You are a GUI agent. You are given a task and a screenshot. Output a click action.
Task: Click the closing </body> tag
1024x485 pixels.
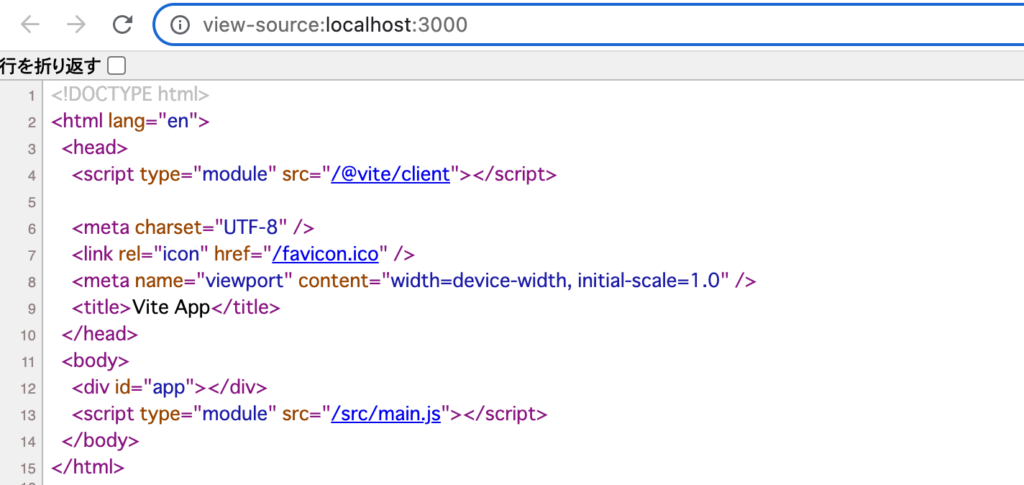pos(101,440)
